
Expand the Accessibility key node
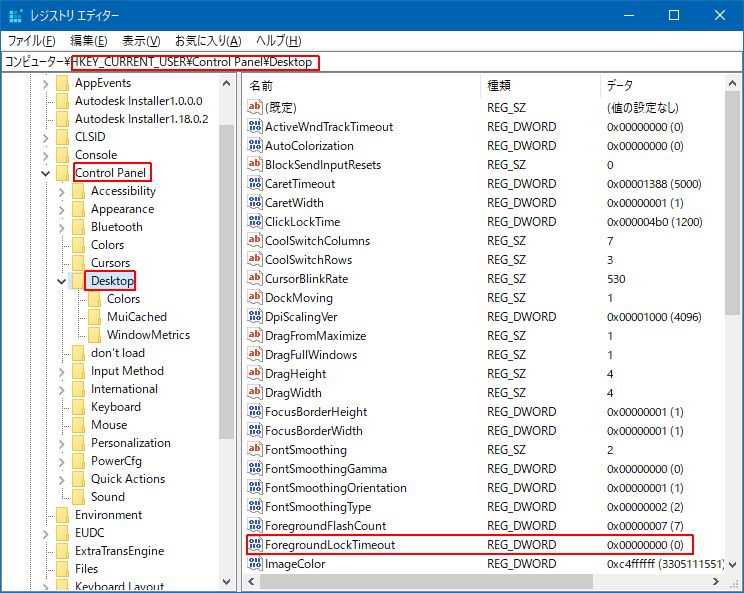point(62,191)
